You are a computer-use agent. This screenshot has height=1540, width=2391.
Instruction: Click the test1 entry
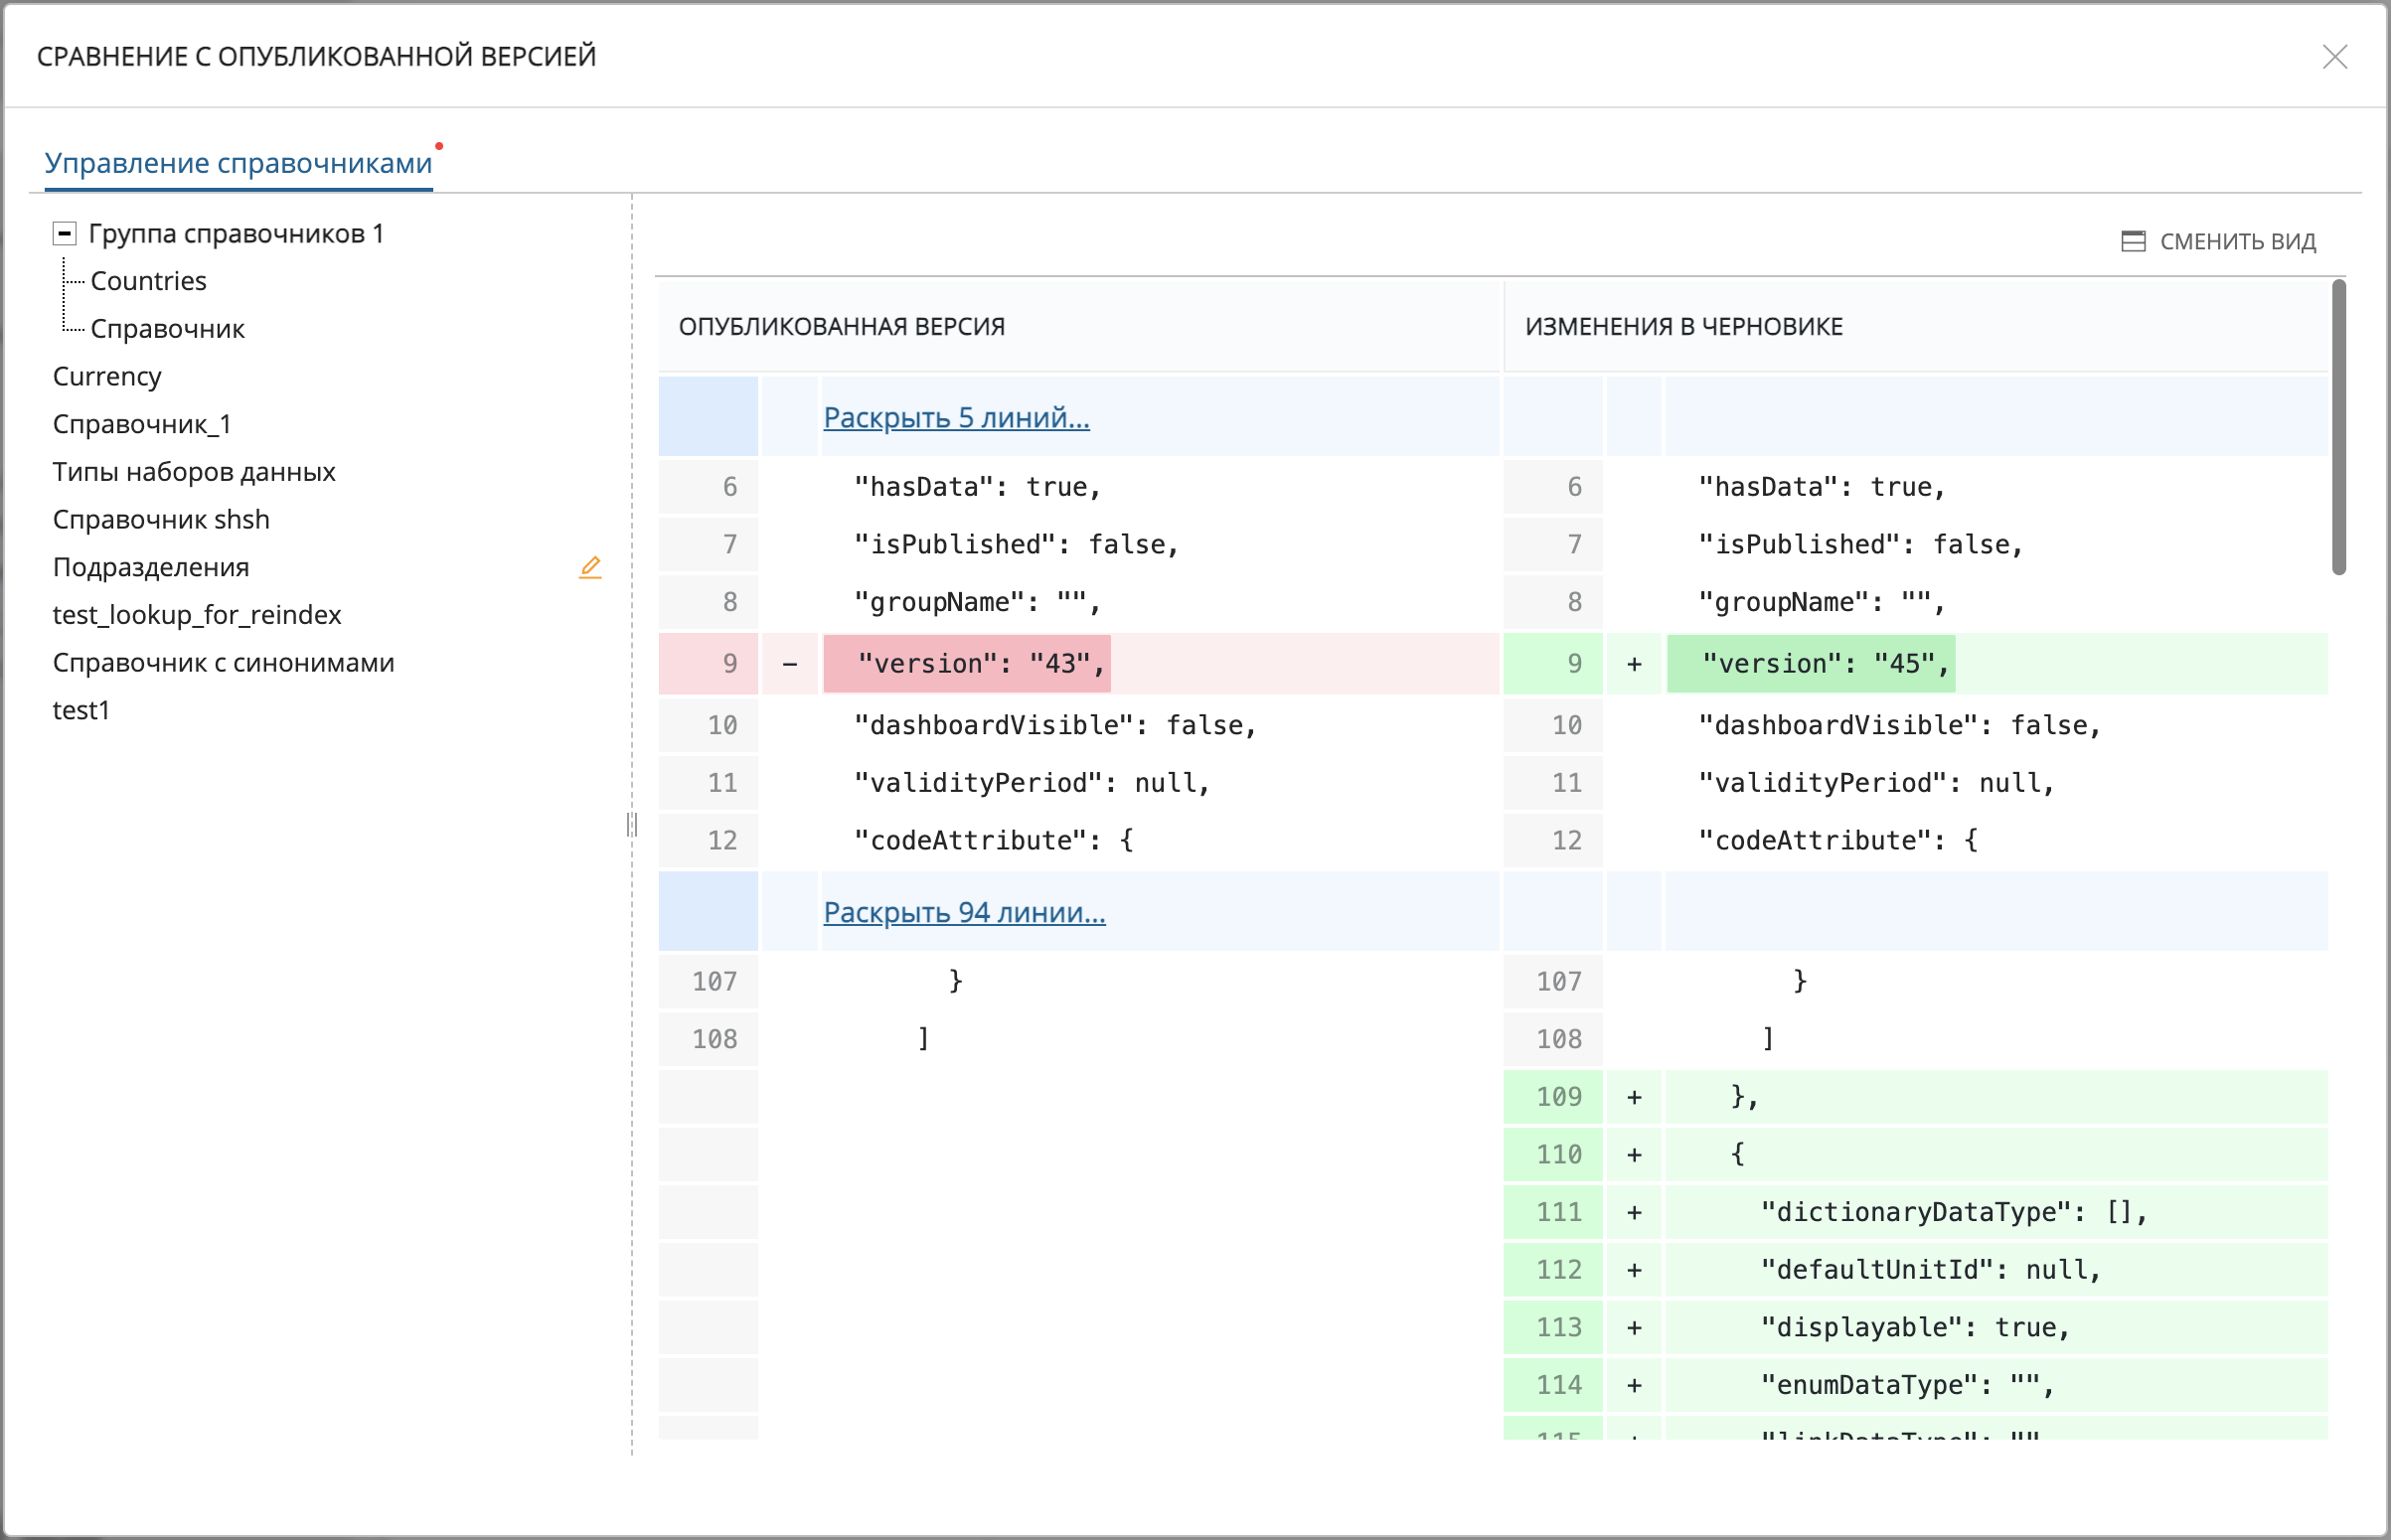[81, 711]
